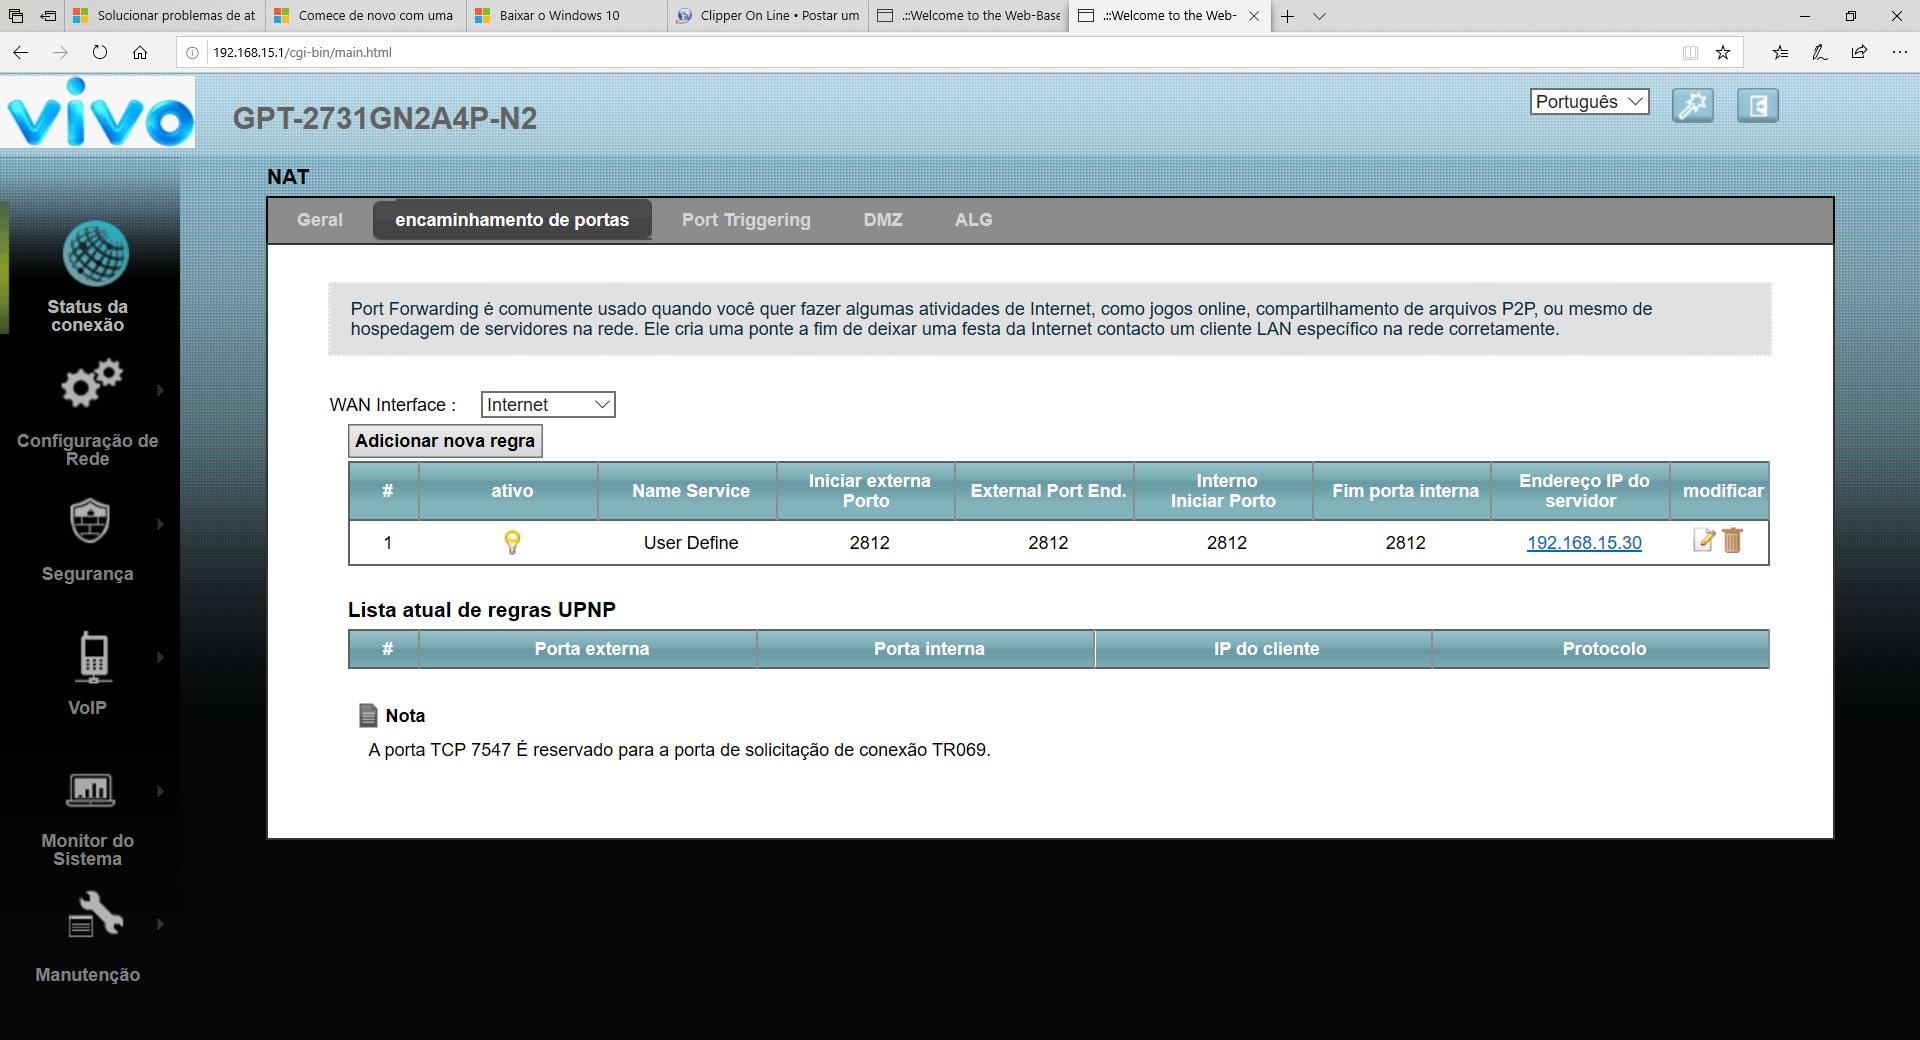Switch to Port Triggering tab
The image size is (1920, 1040).
[x=746, y=220]
